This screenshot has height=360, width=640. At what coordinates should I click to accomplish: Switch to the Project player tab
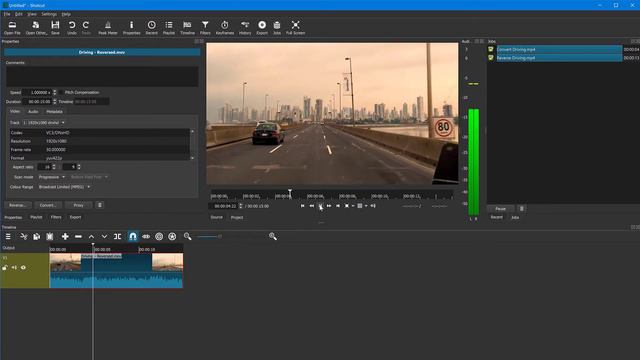coord(237,218)
